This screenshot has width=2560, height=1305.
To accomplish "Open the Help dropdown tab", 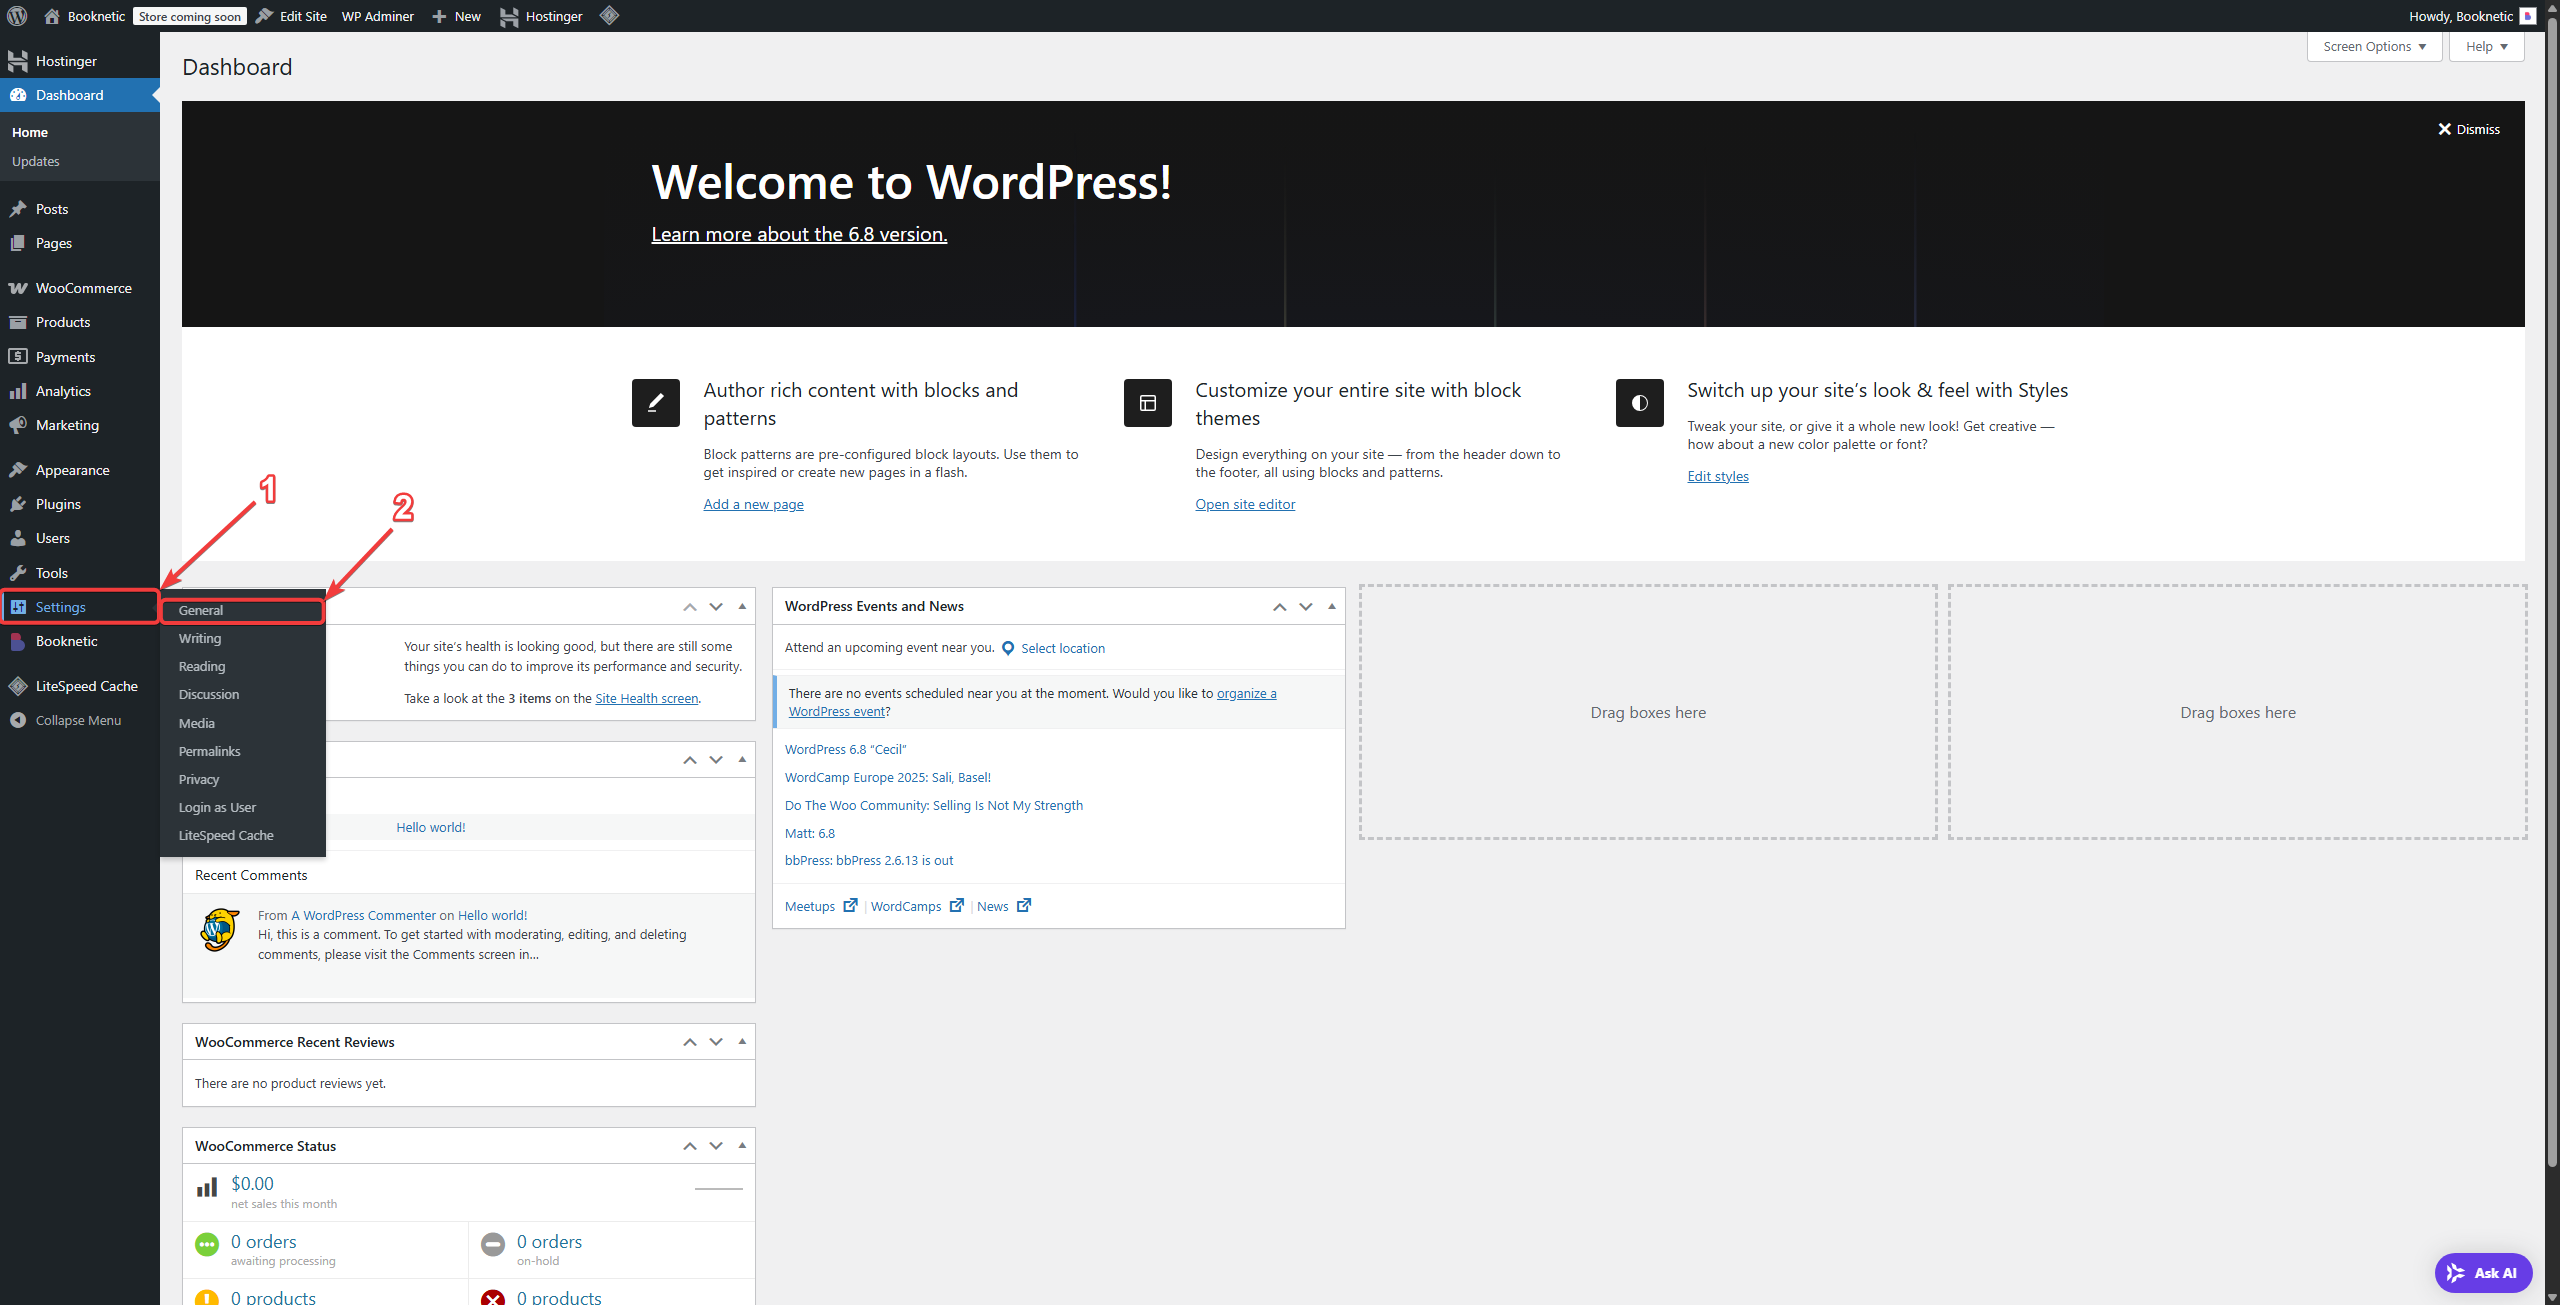I will coord(2486,47).
